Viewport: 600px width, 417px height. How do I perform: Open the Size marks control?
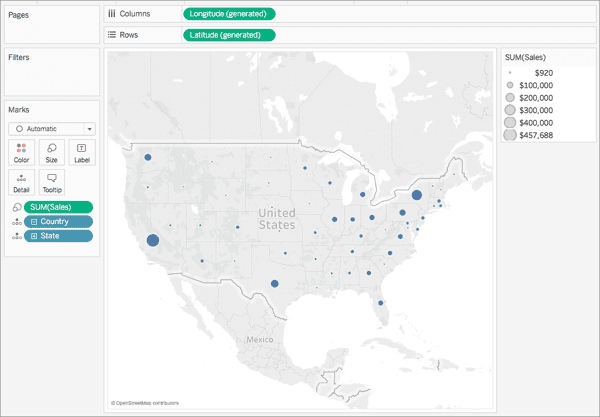tap(51, 152)
